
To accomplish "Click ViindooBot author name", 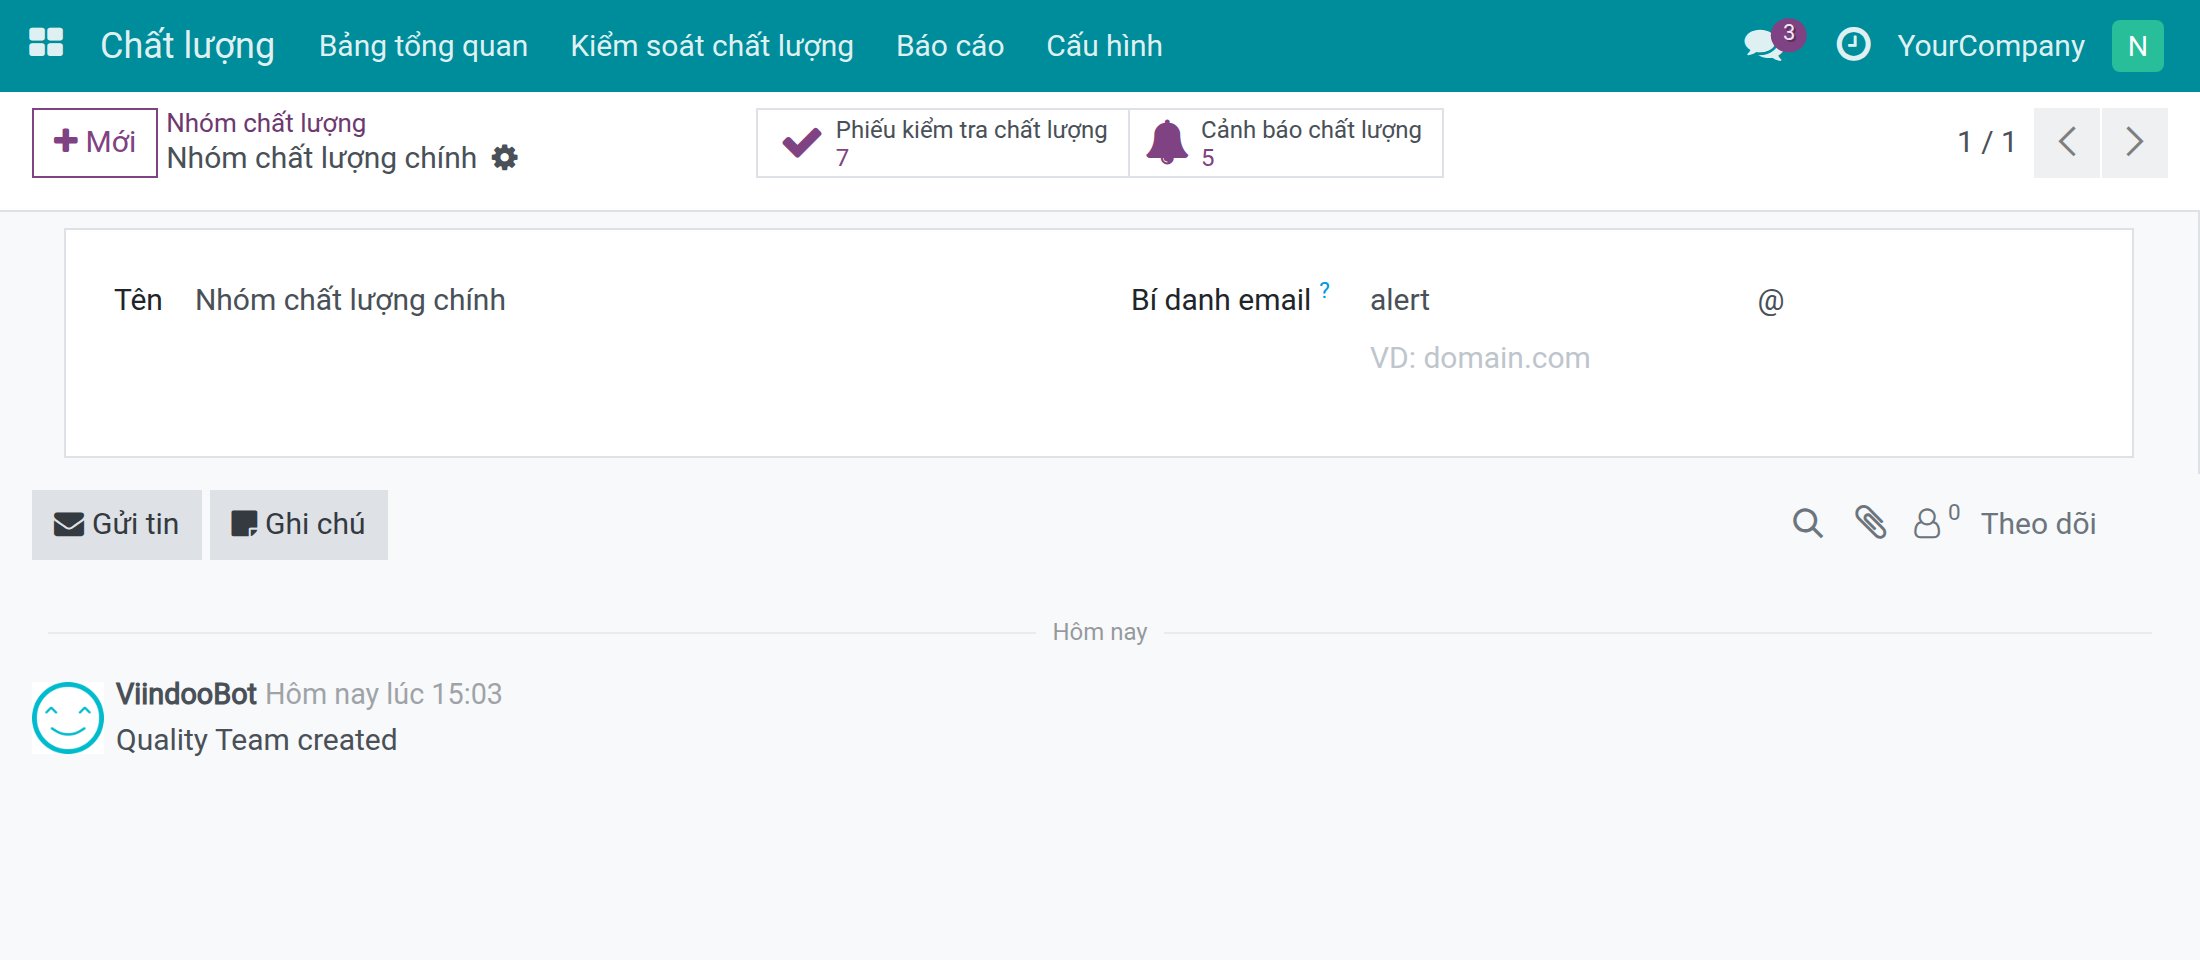I will pyautogui.click(x=186, y=694).
